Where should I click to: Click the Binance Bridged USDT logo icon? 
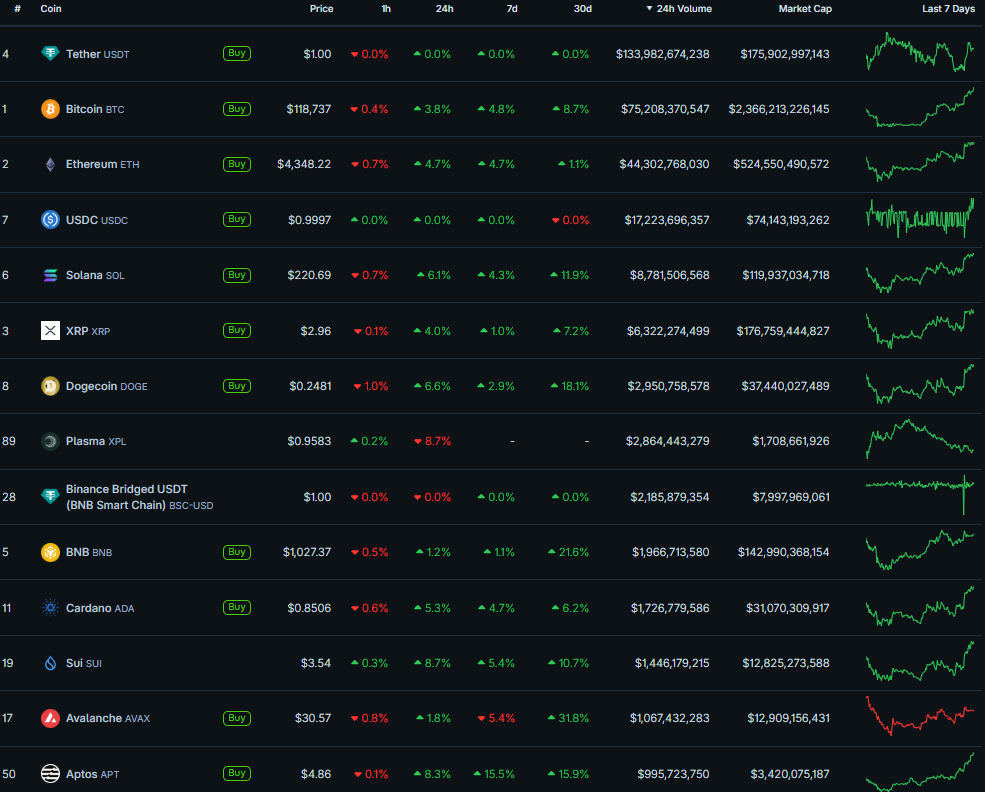(50, 497)
